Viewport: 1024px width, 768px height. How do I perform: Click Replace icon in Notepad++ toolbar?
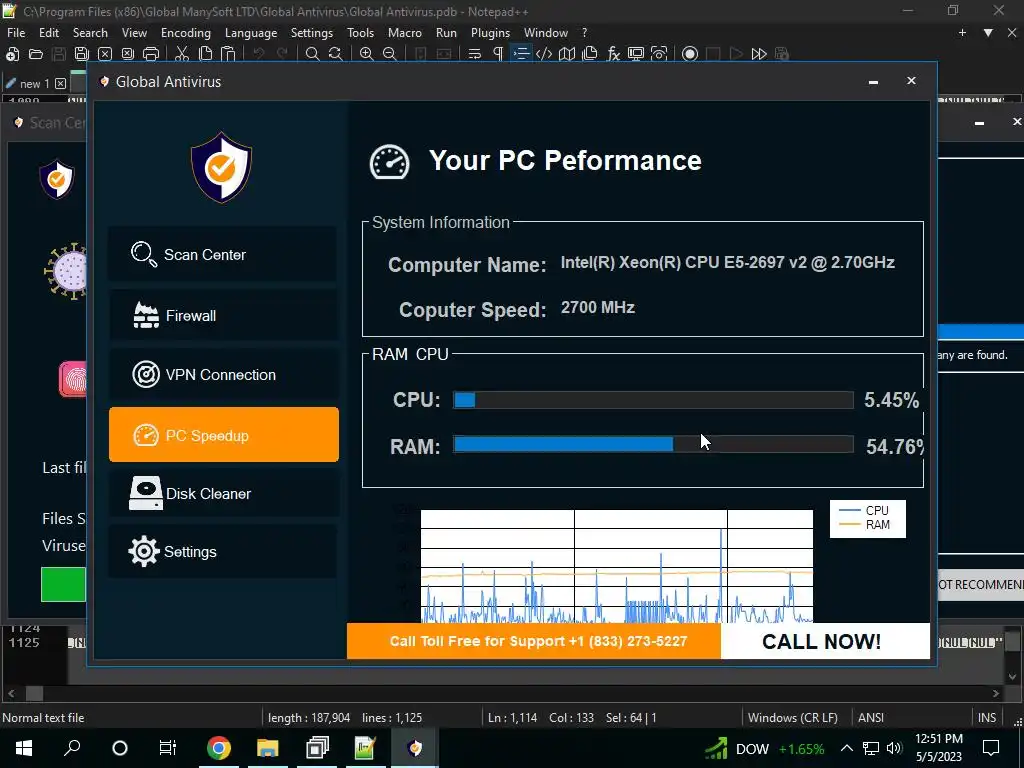tap(336, 54)
